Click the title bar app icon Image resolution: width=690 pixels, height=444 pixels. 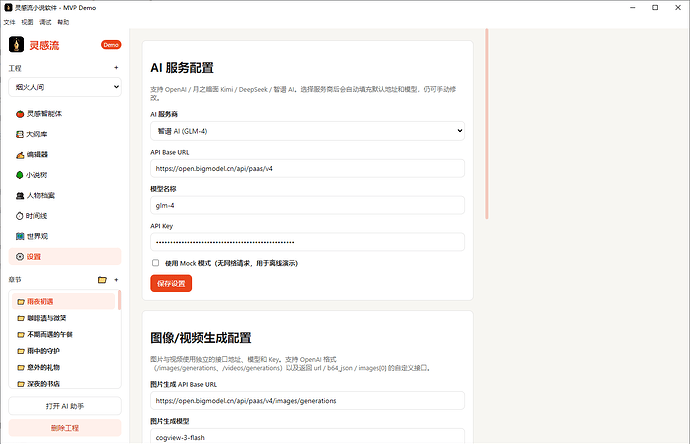coord(8,7)
